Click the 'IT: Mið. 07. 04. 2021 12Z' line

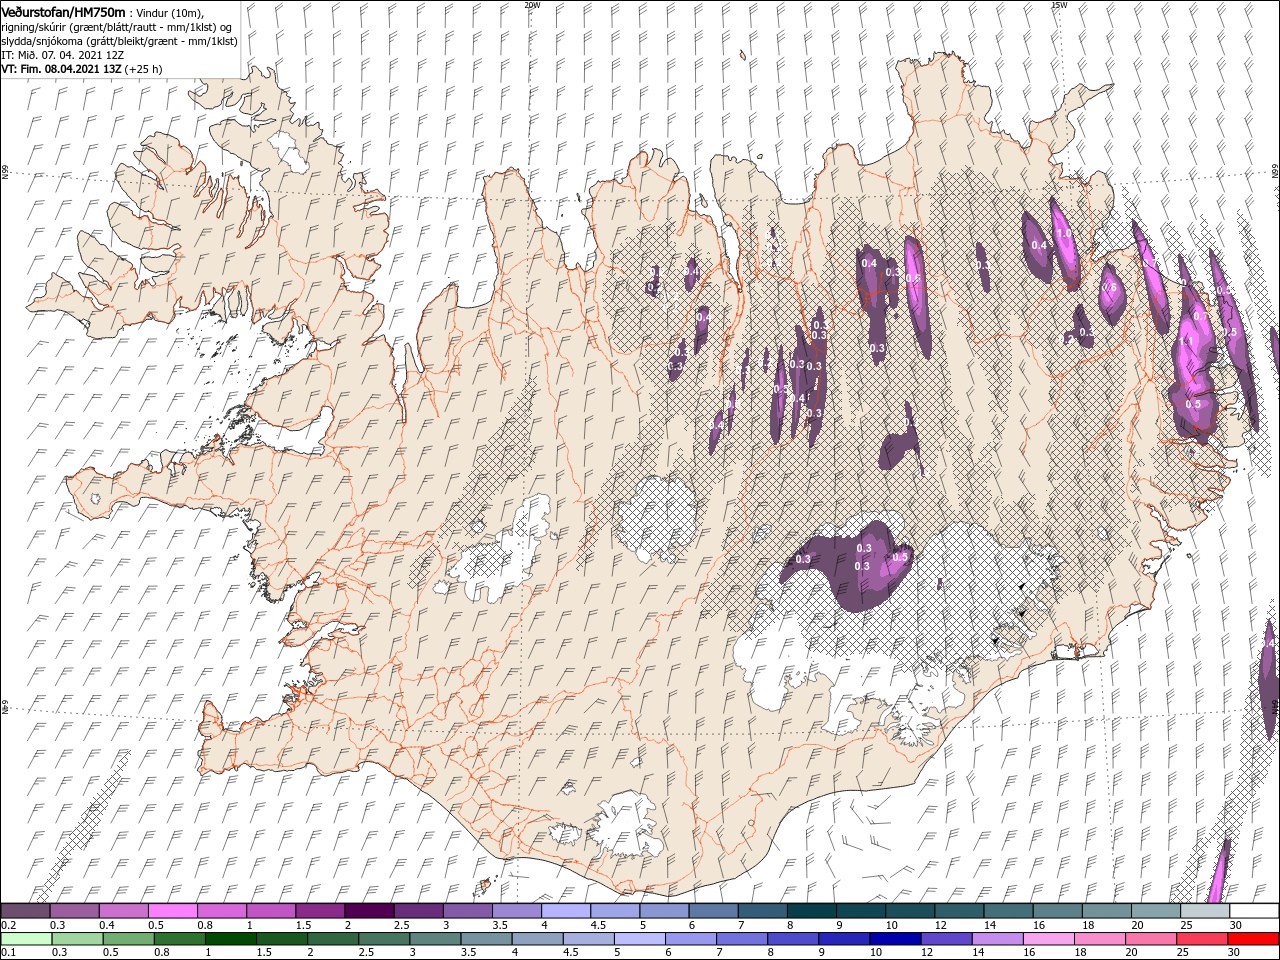[x=63, y=54]
